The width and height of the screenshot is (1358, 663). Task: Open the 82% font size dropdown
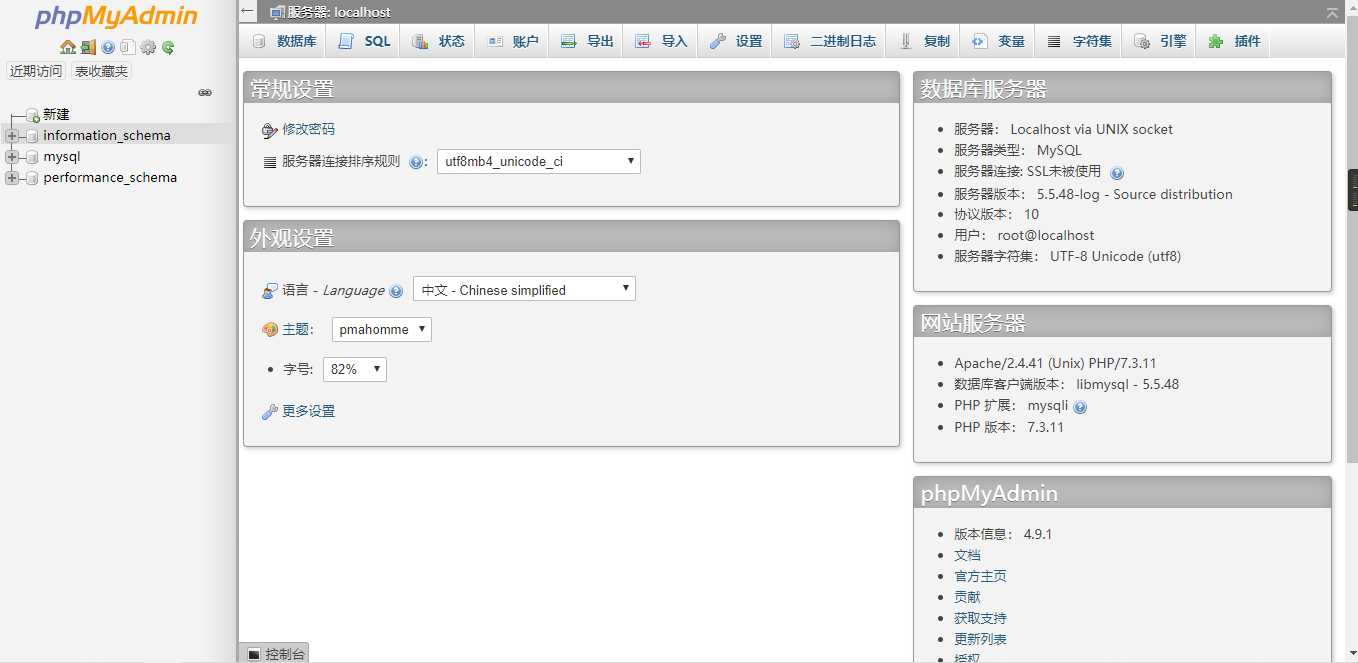tap(355, 369)
